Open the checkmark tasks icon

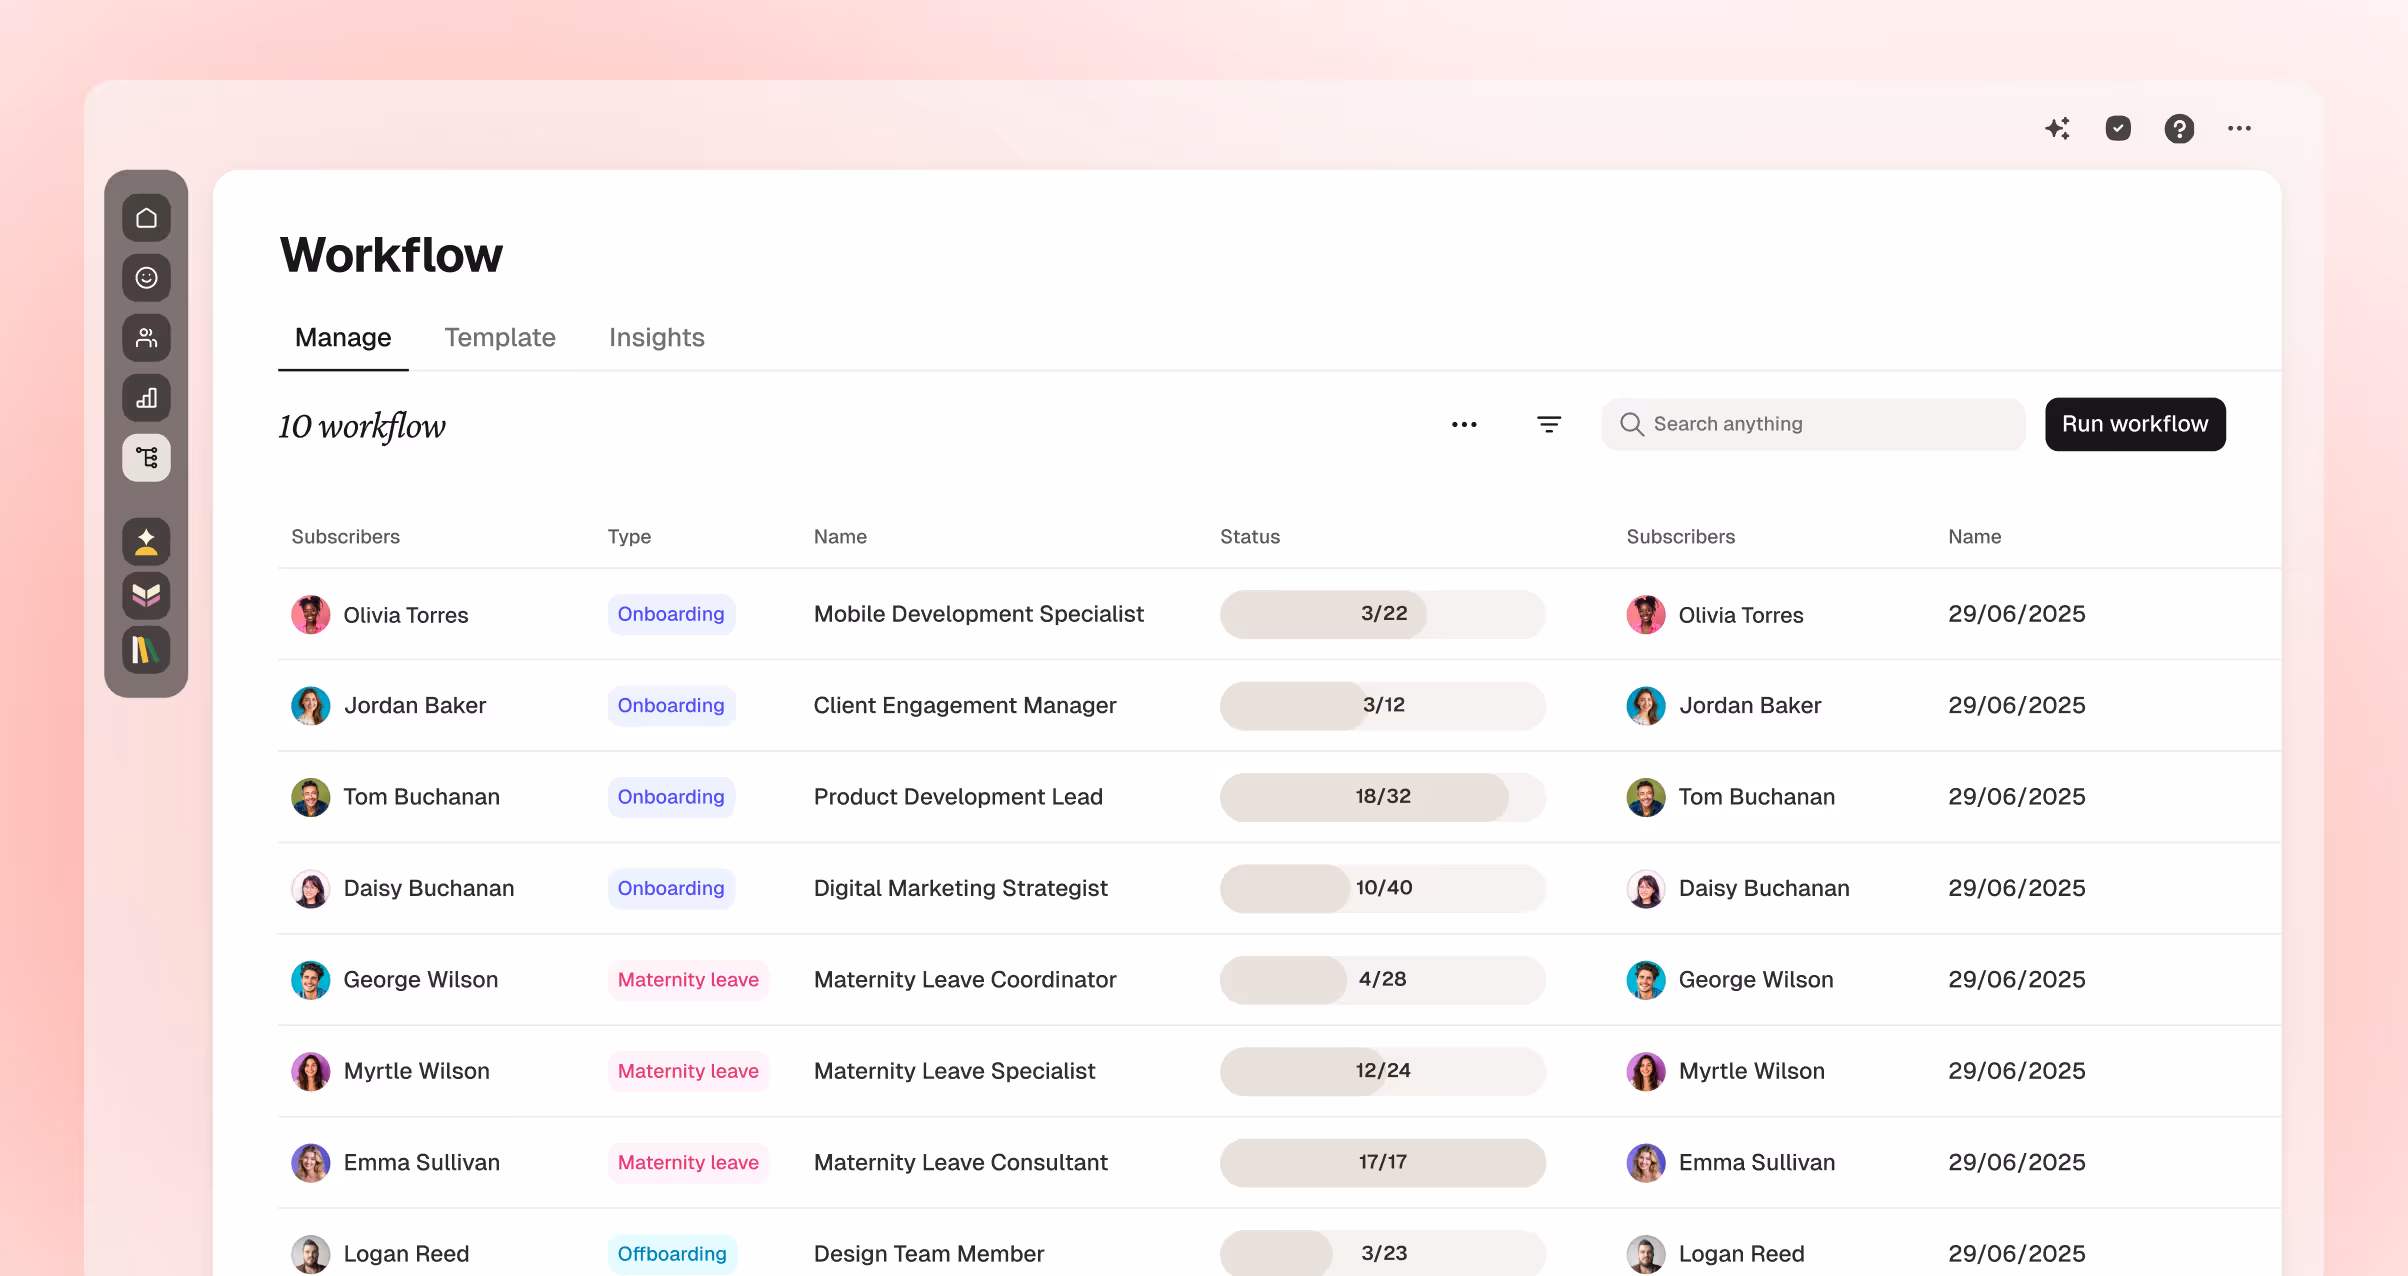point(2118,128)
